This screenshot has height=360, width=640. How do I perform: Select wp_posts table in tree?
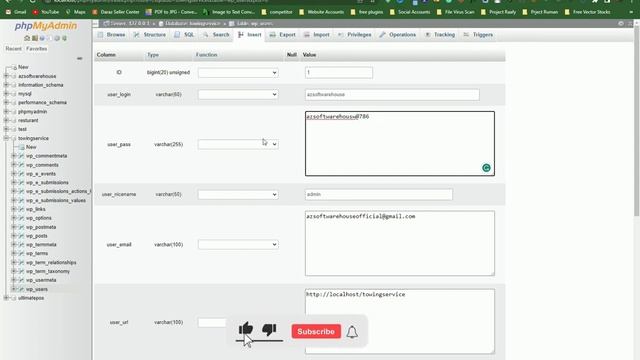coord(37,236)
